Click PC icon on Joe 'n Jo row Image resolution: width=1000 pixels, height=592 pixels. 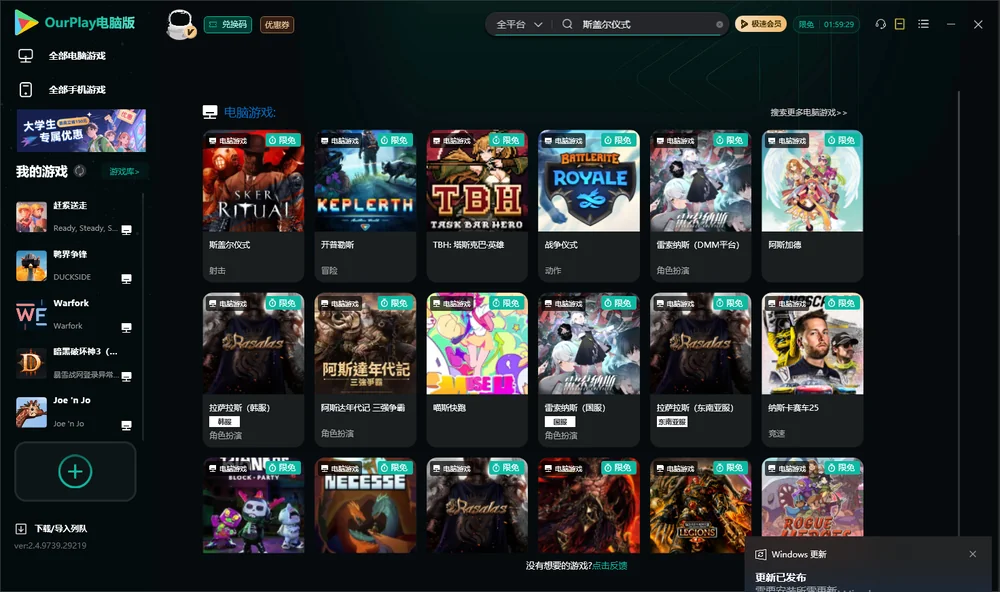point(126,426)
